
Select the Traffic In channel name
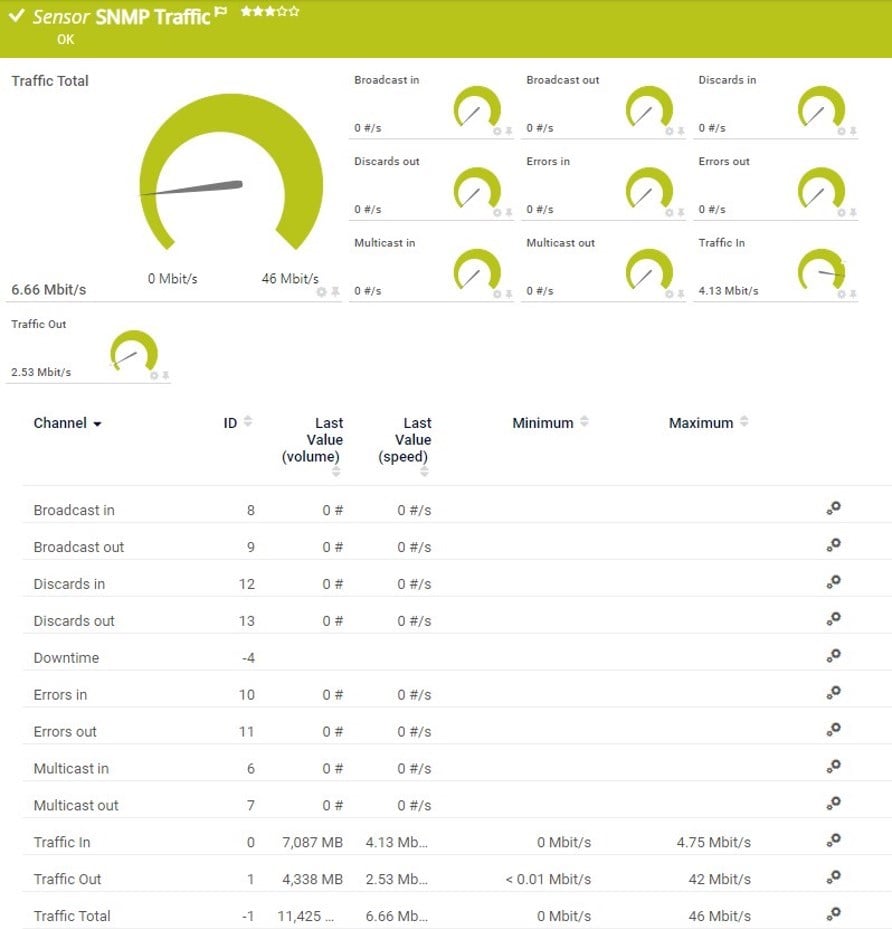point(61,841)
